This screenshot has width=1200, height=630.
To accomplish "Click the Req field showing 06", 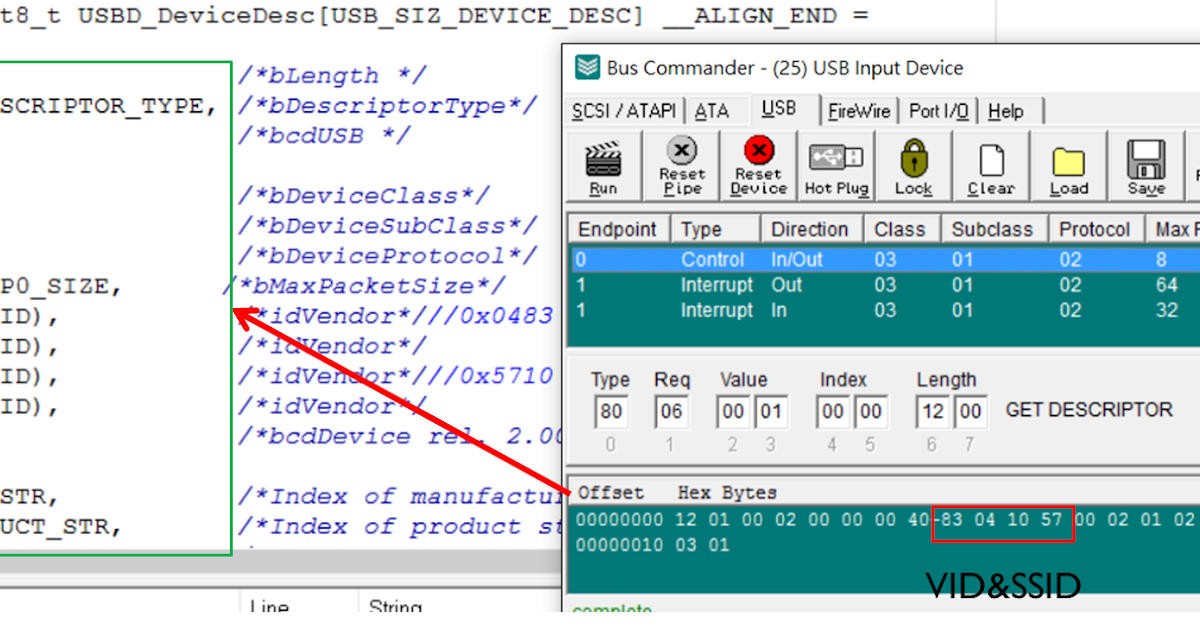I will (x=671, y=411).
